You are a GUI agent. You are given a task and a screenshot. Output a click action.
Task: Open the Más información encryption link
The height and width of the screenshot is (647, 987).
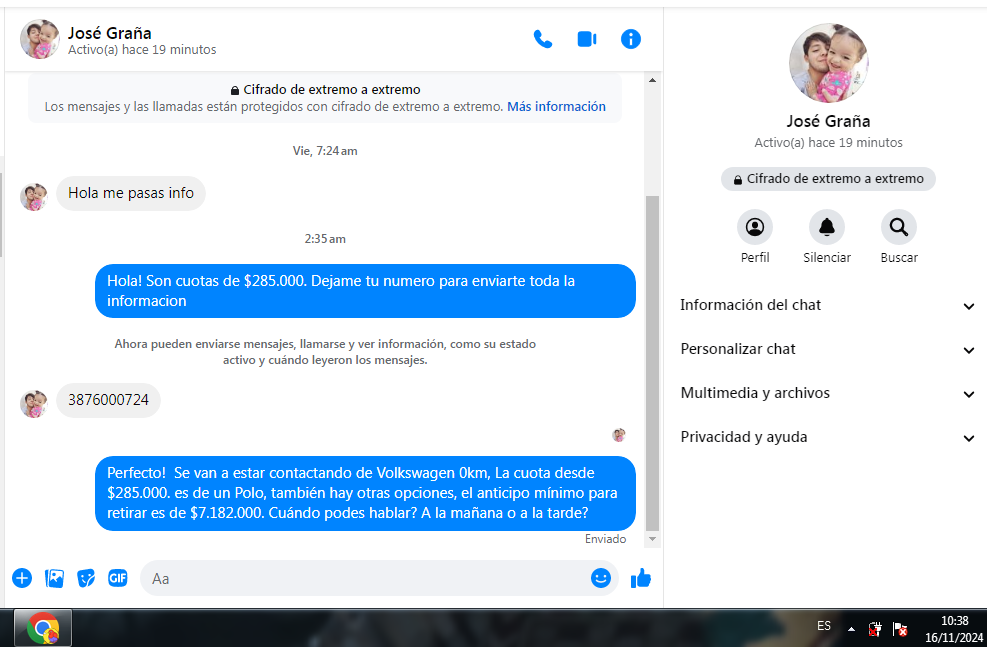tap(556, 107)
